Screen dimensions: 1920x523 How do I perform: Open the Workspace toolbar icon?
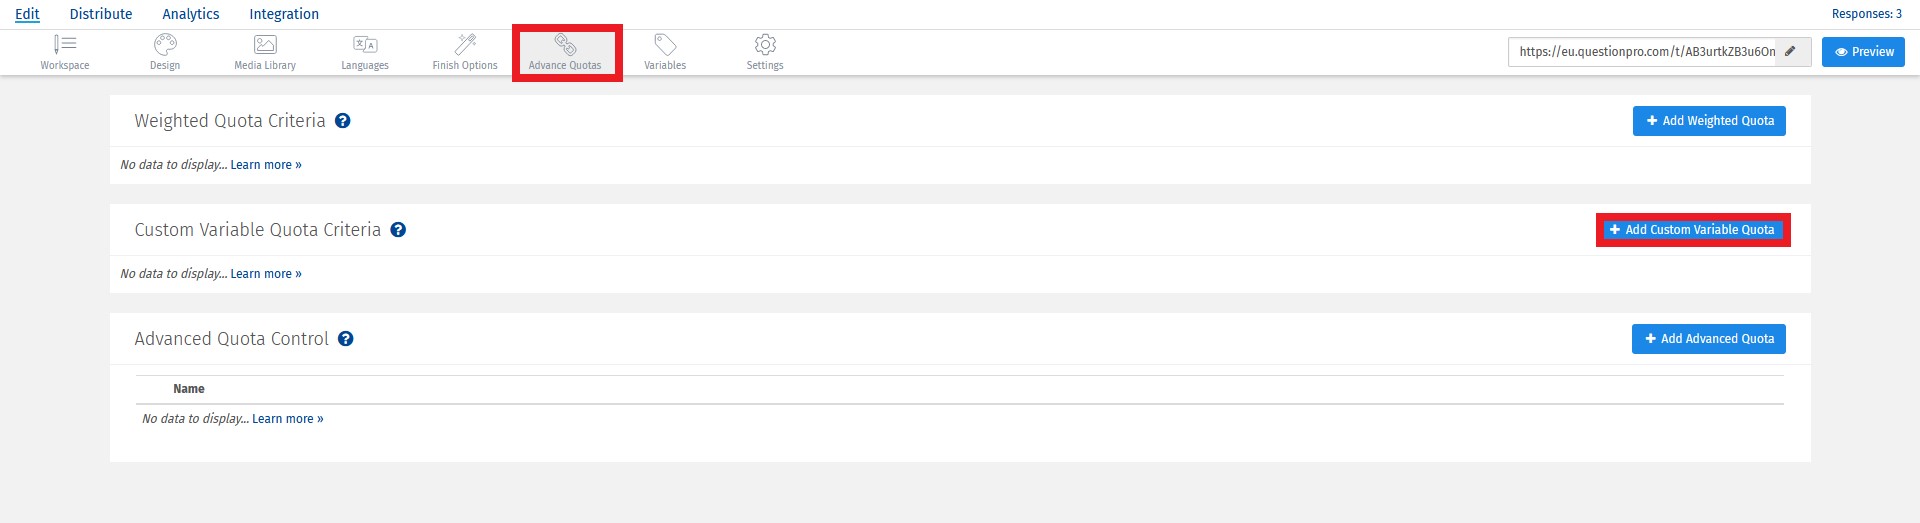[65, 45]
